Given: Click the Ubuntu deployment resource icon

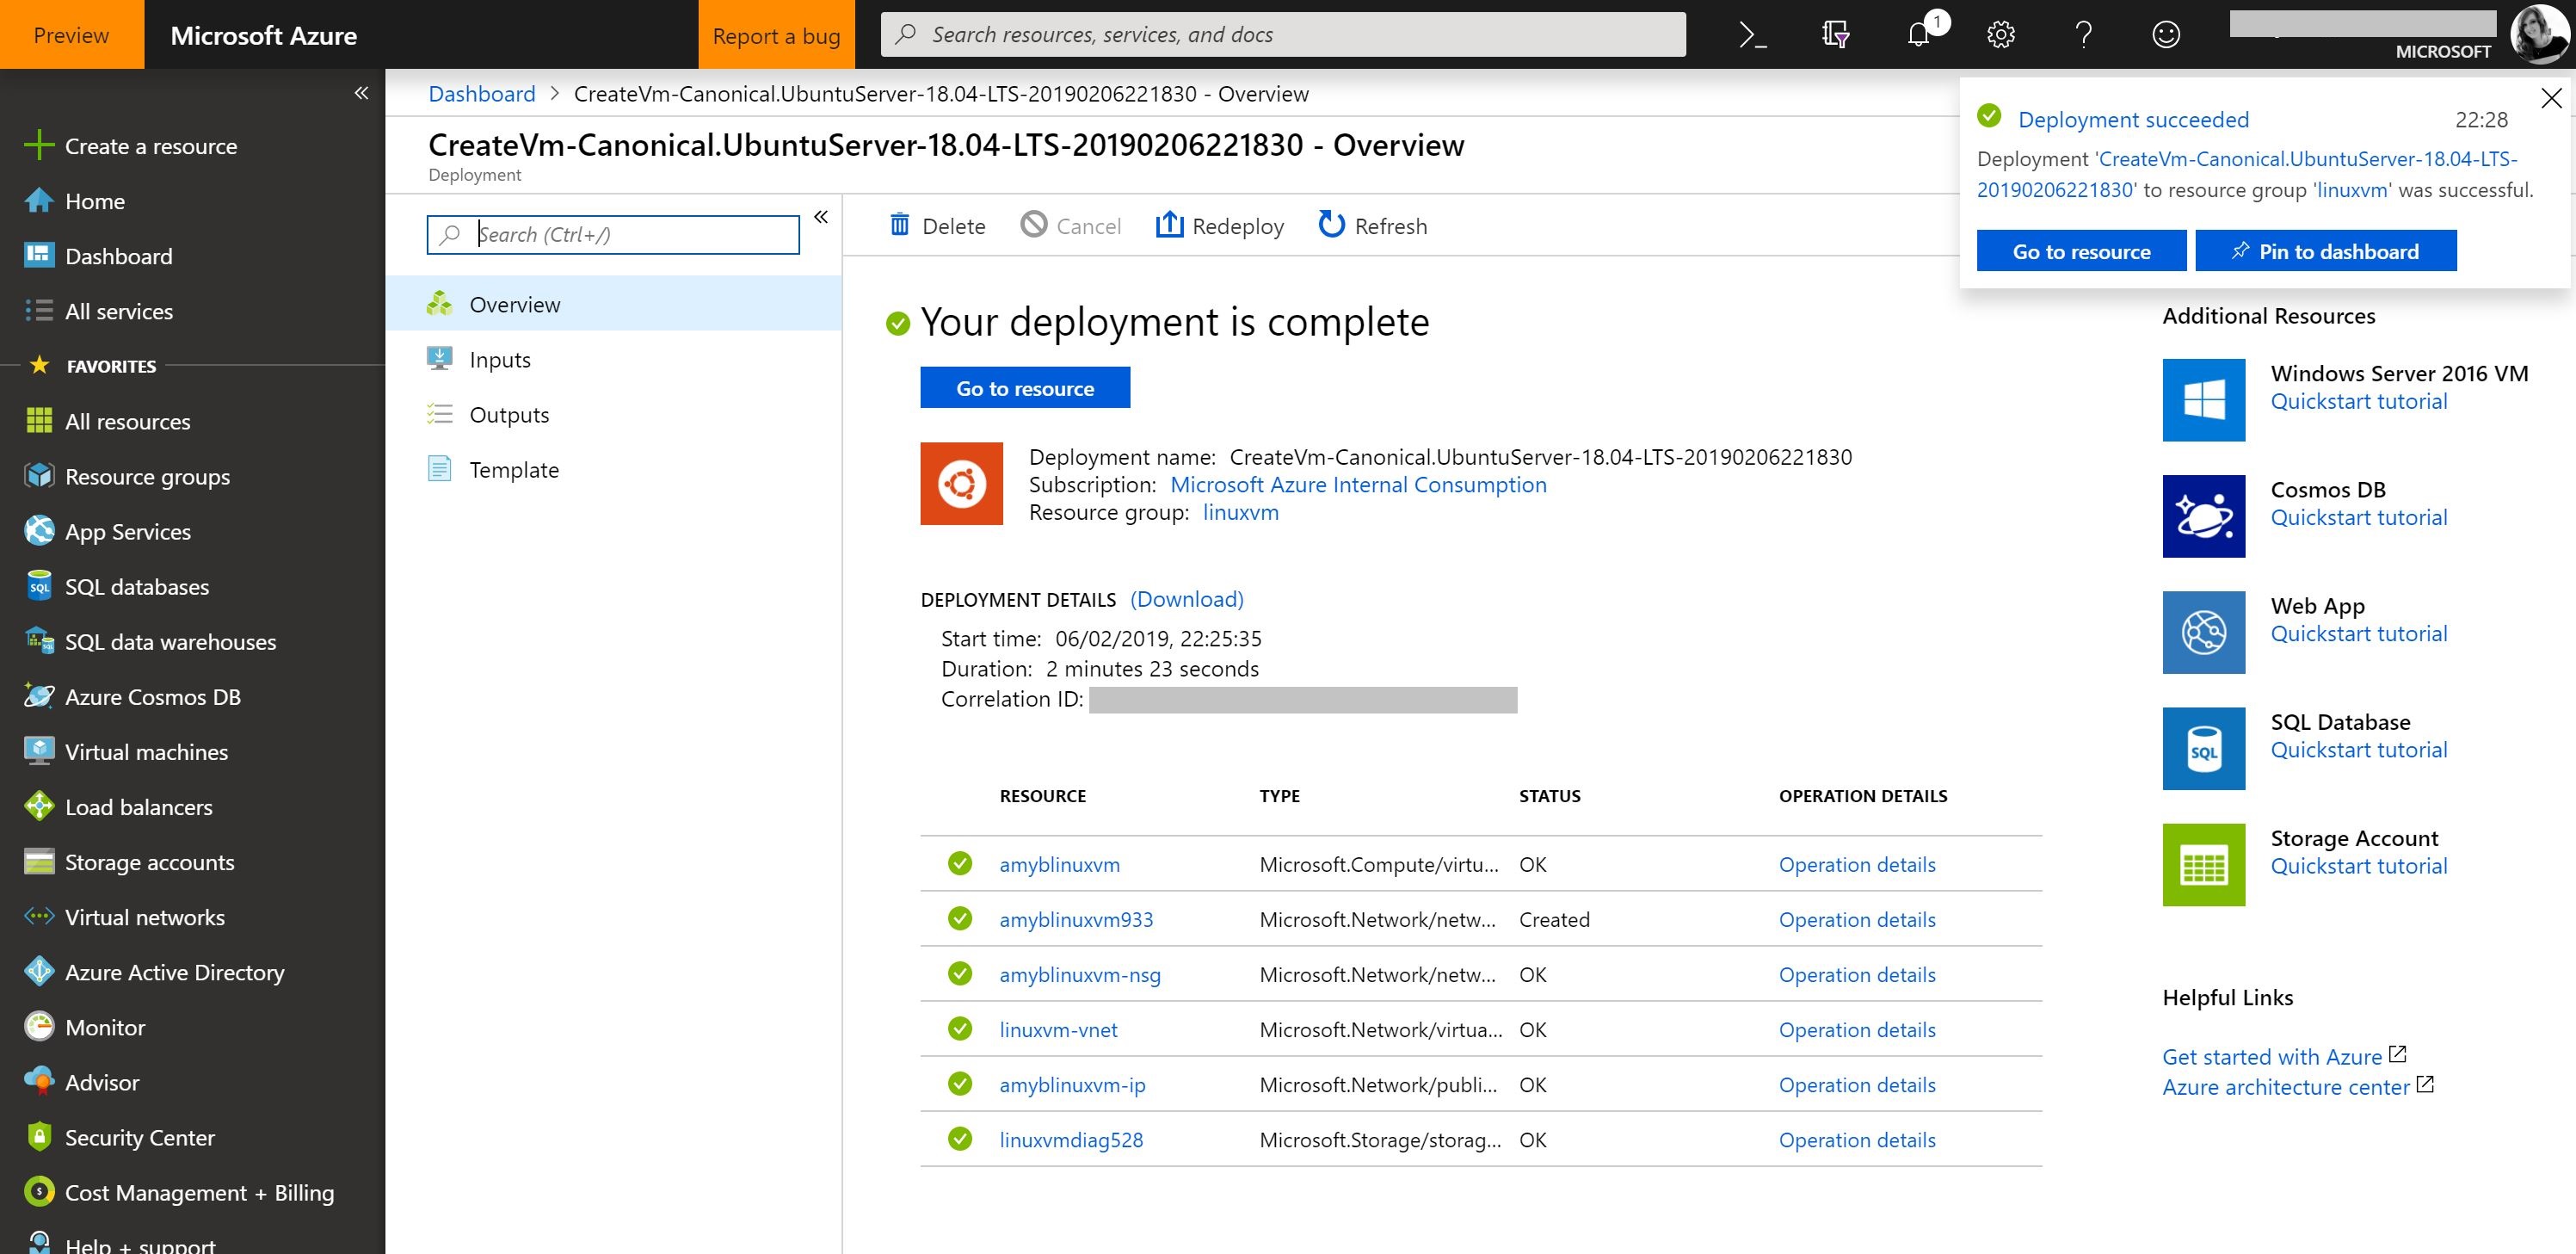Looking at the screenshot, I should pos(959,482).
